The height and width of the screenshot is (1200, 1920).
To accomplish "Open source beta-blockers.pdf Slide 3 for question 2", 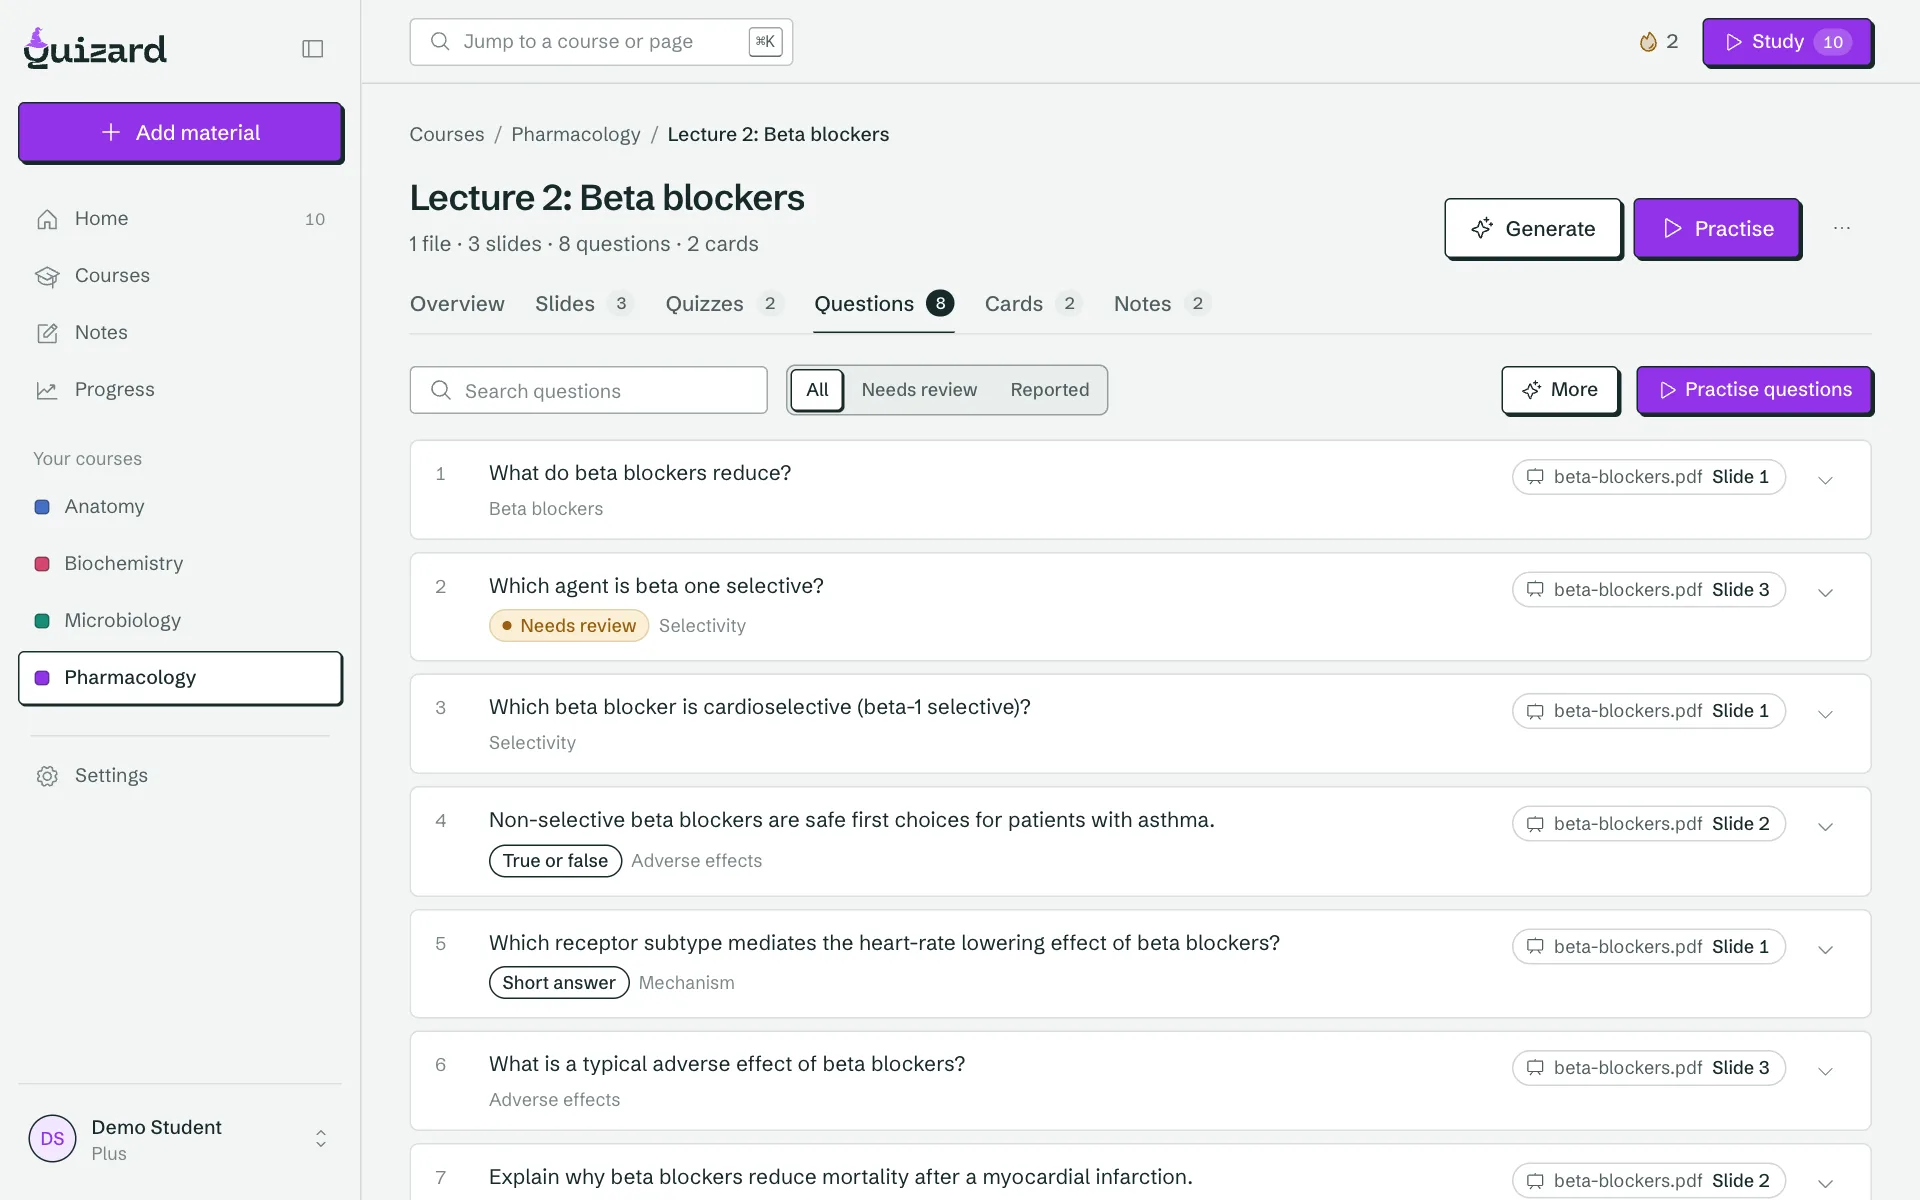I will (x=1649, y=590).
